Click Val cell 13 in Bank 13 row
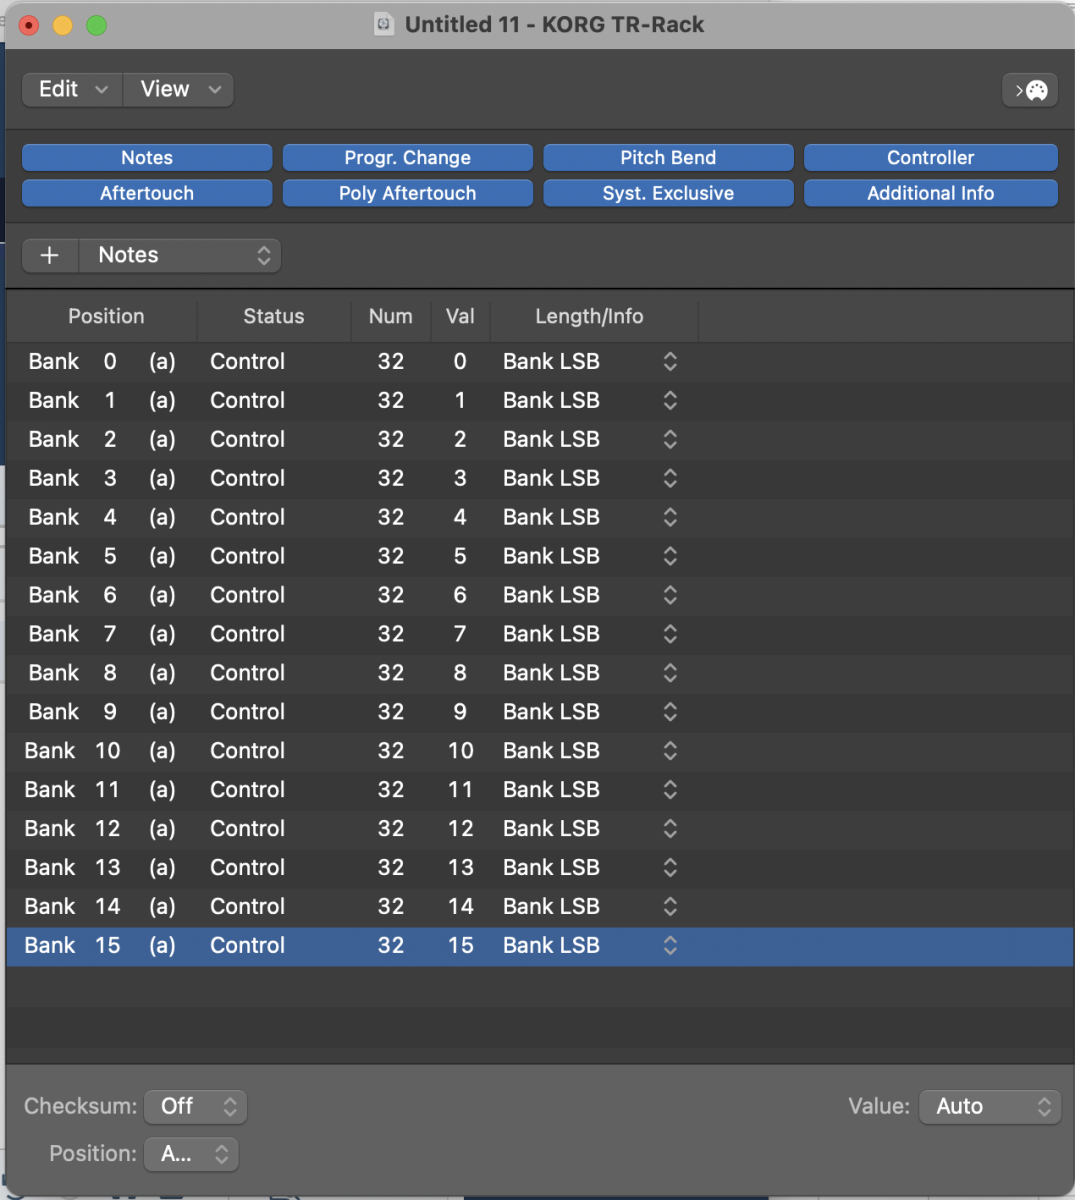Viewport: 1075px width, 1200px height. (x=461, y=869)
